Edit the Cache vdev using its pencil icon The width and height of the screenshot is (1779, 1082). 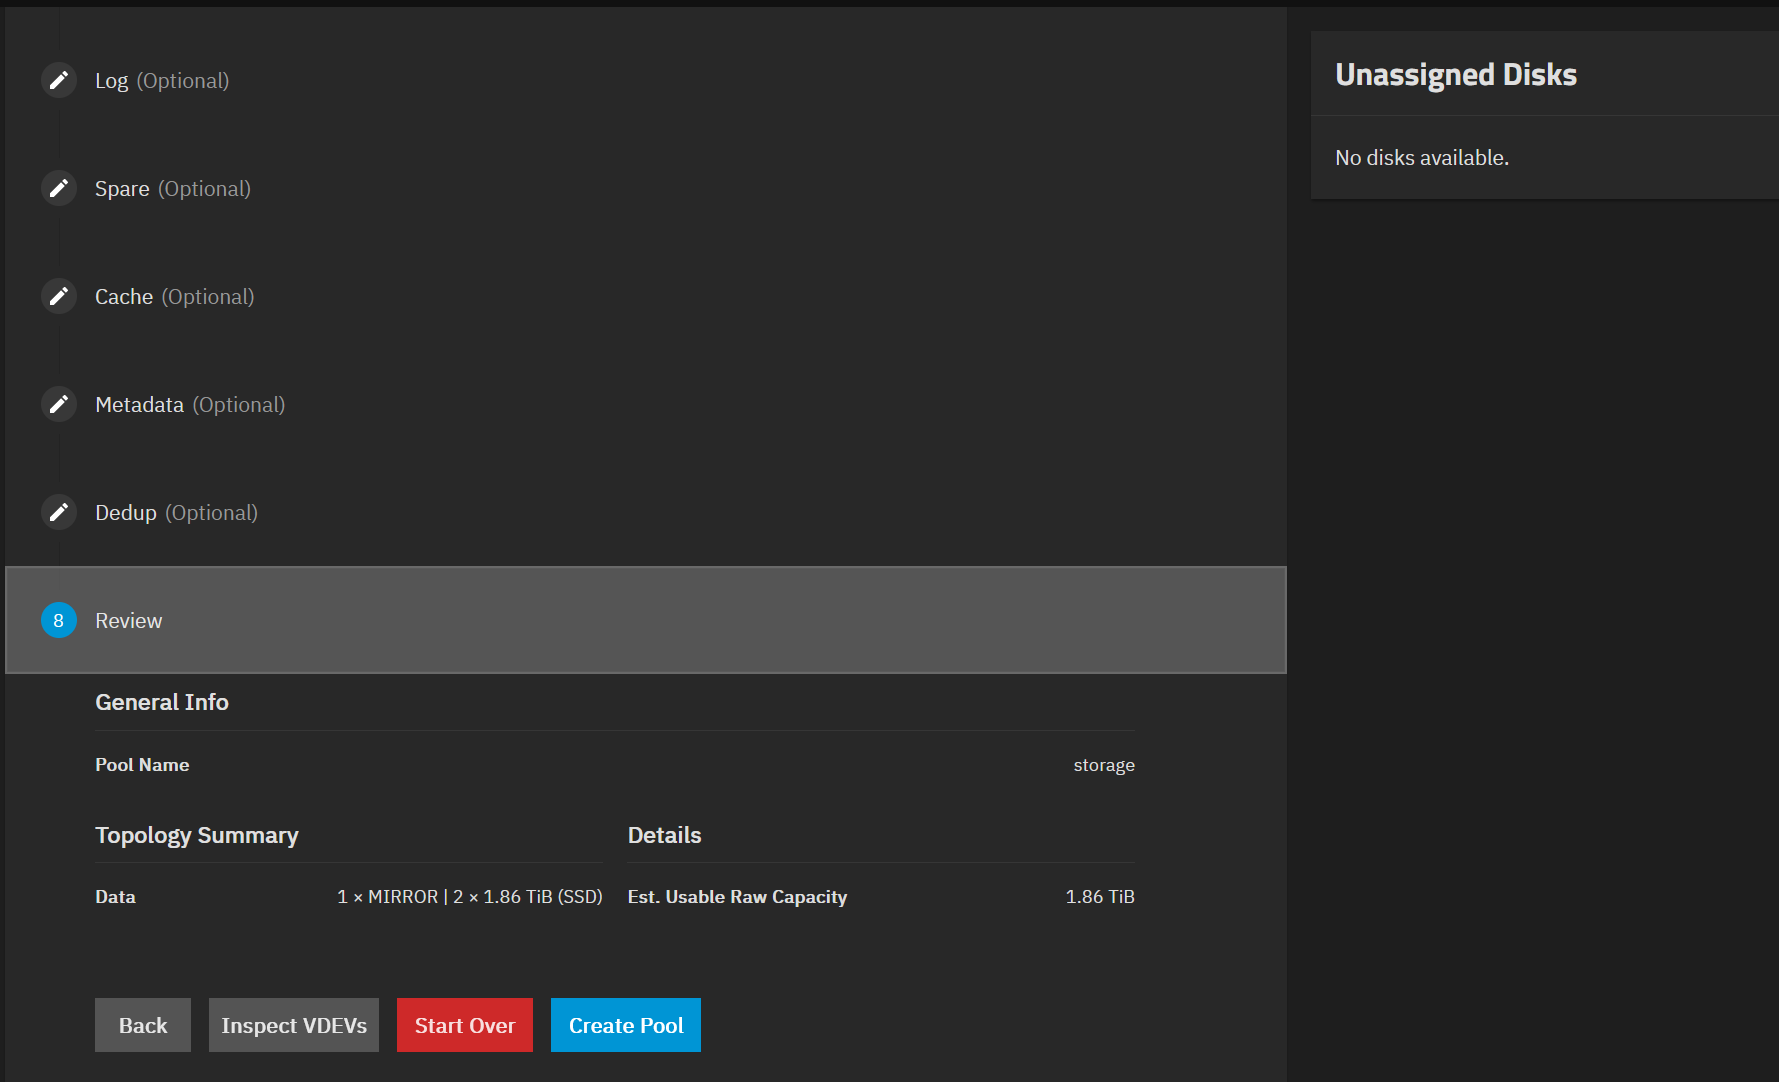click(x=58, y=296)
